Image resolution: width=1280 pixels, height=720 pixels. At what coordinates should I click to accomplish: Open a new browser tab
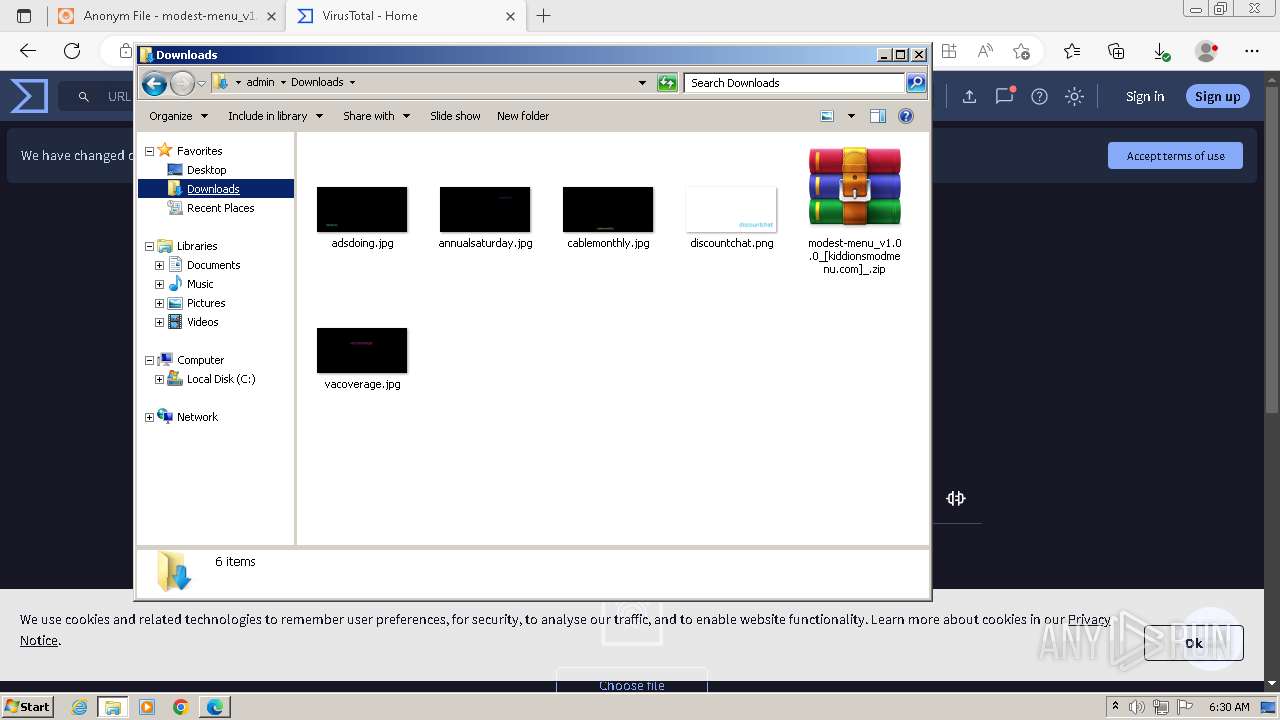544,16
